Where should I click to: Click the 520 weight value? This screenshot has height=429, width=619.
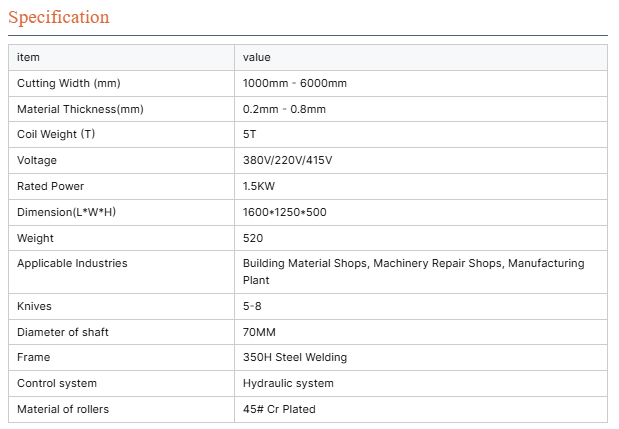pos(253,238)
